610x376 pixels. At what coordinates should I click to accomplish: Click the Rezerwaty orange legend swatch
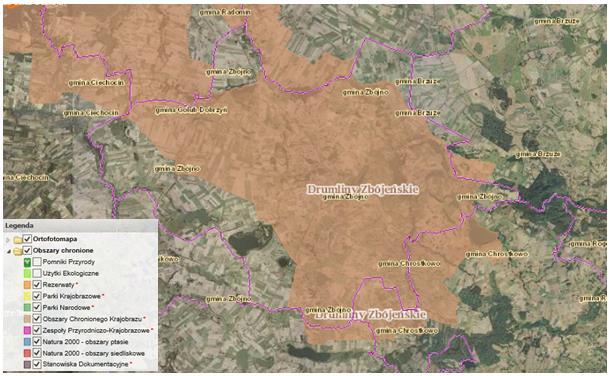click(x=27, y=285)
